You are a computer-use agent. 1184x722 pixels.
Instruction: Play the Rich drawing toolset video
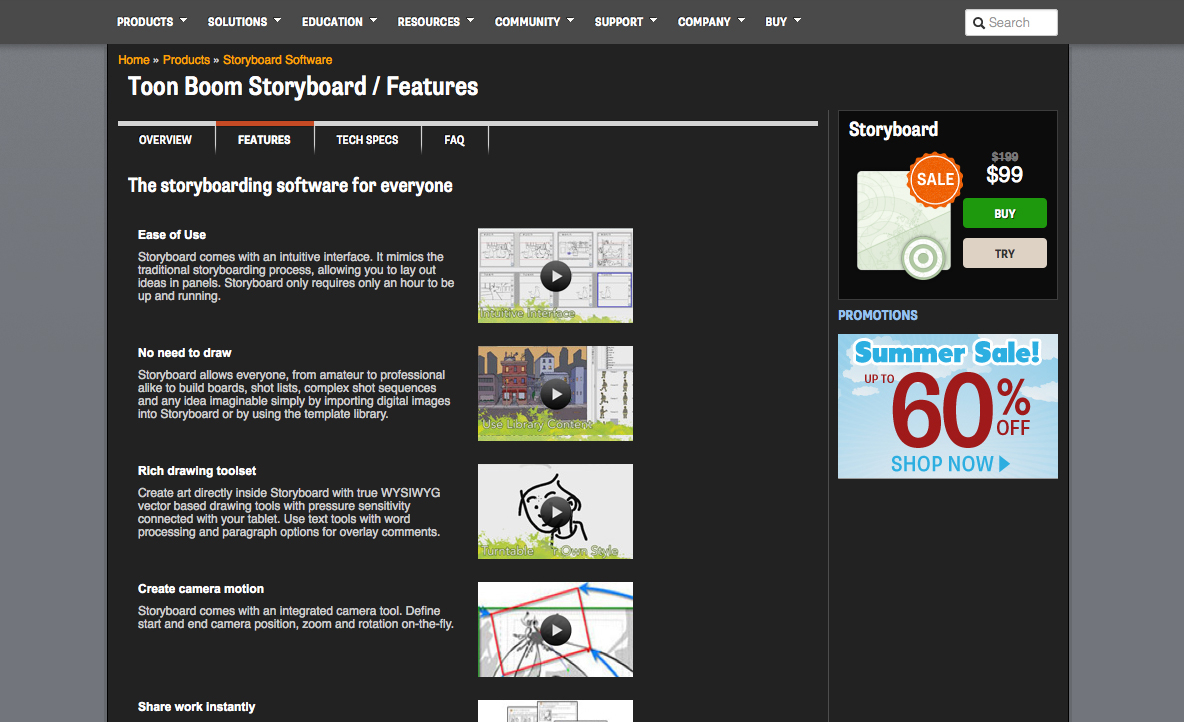pyautogui.click(x=556, y=511)
